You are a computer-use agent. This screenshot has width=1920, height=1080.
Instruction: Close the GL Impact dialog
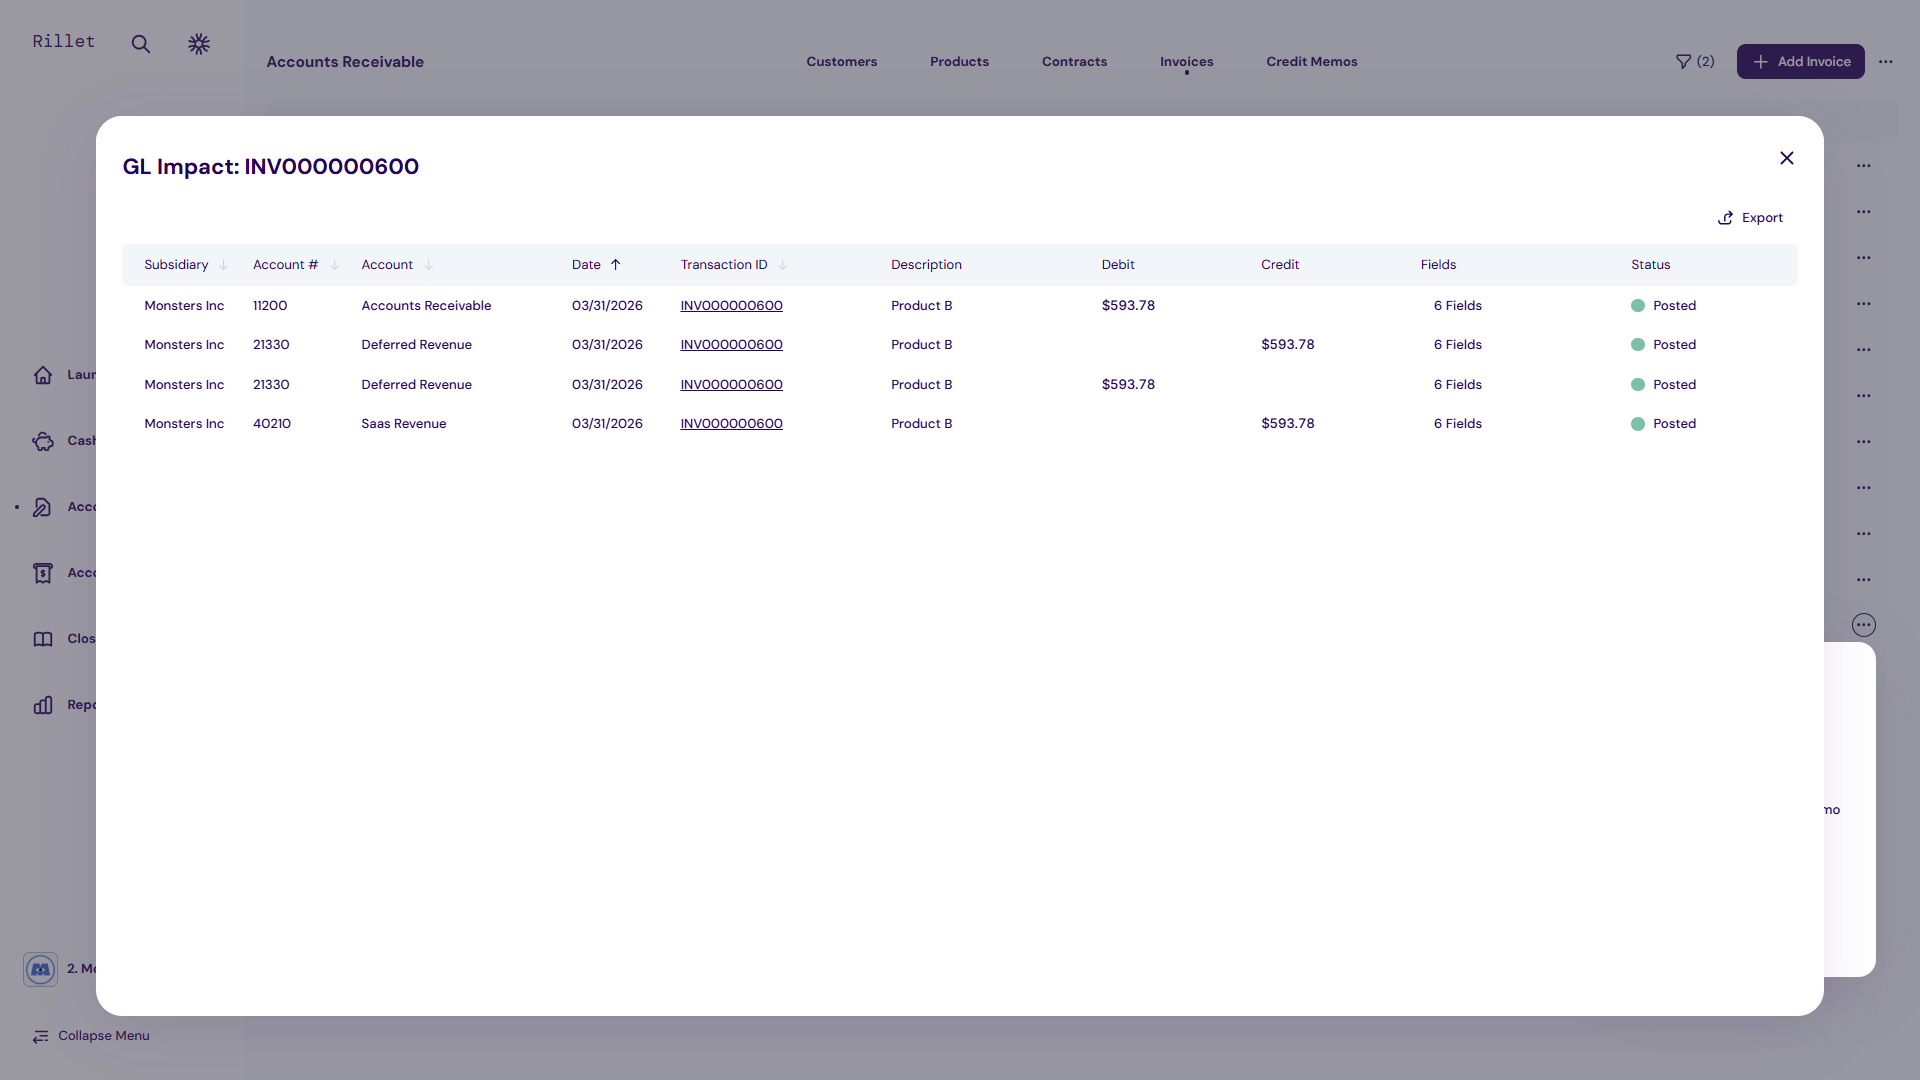pyautogui.click(x=1786, y=158)
